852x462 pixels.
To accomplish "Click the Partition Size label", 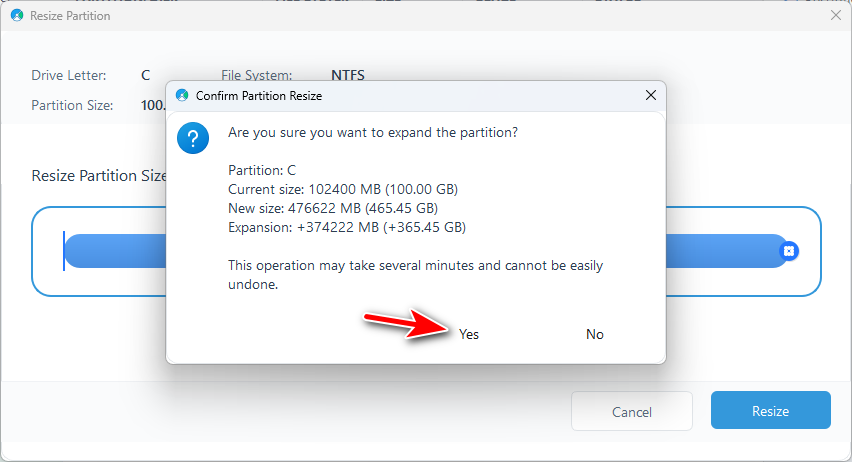I will pos(72,105).
